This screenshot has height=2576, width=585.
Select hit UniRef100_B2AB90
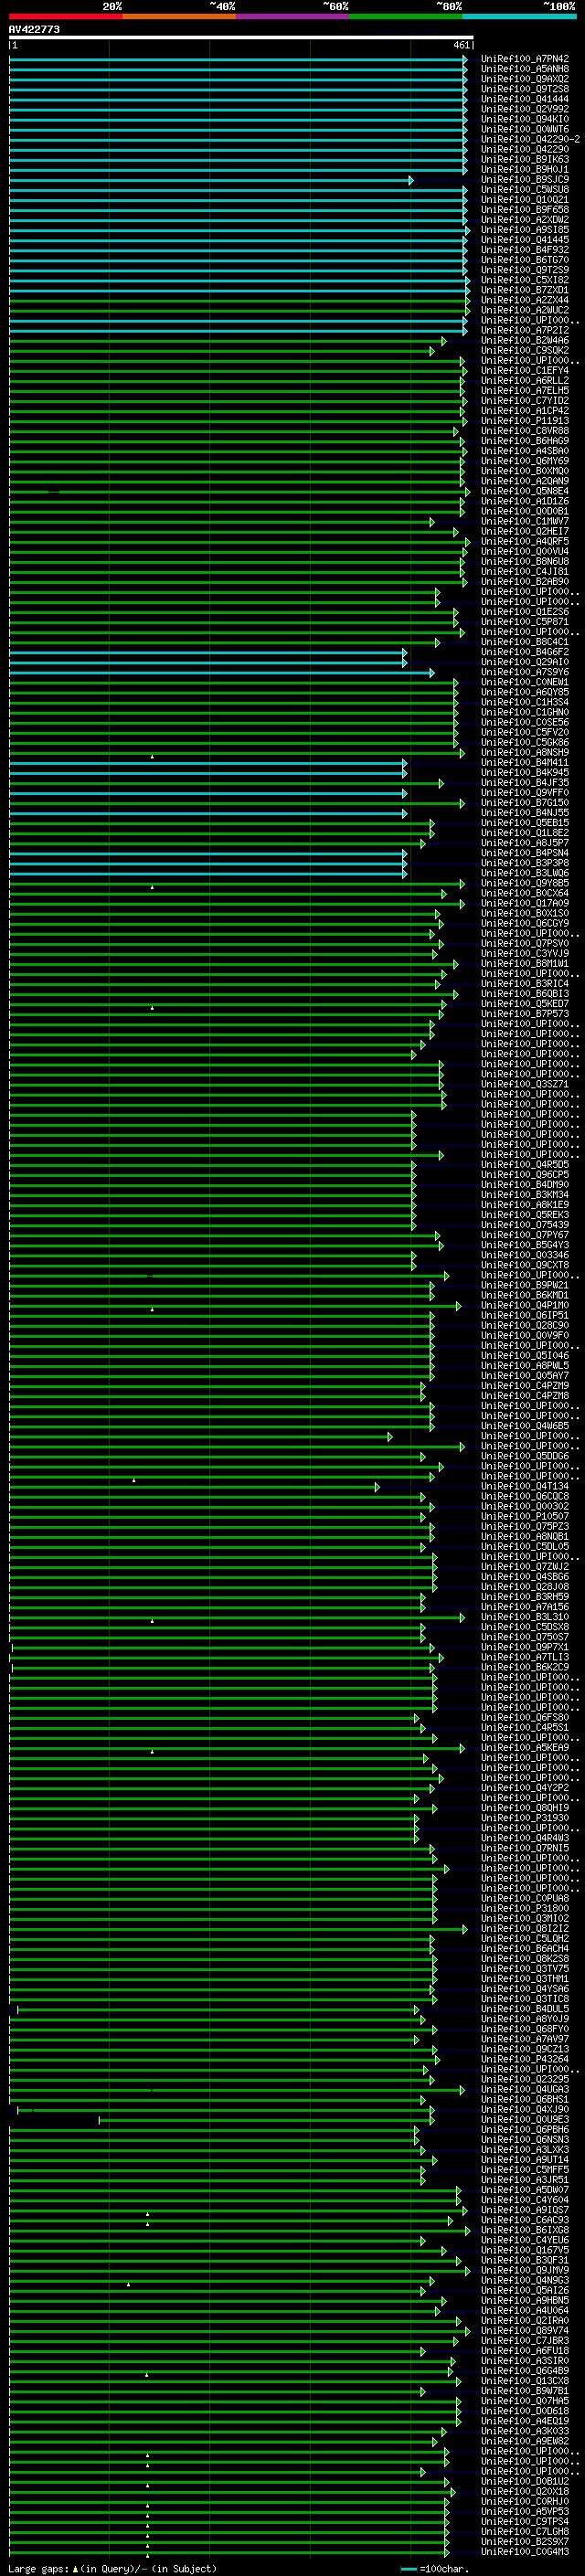click(524, 581)
